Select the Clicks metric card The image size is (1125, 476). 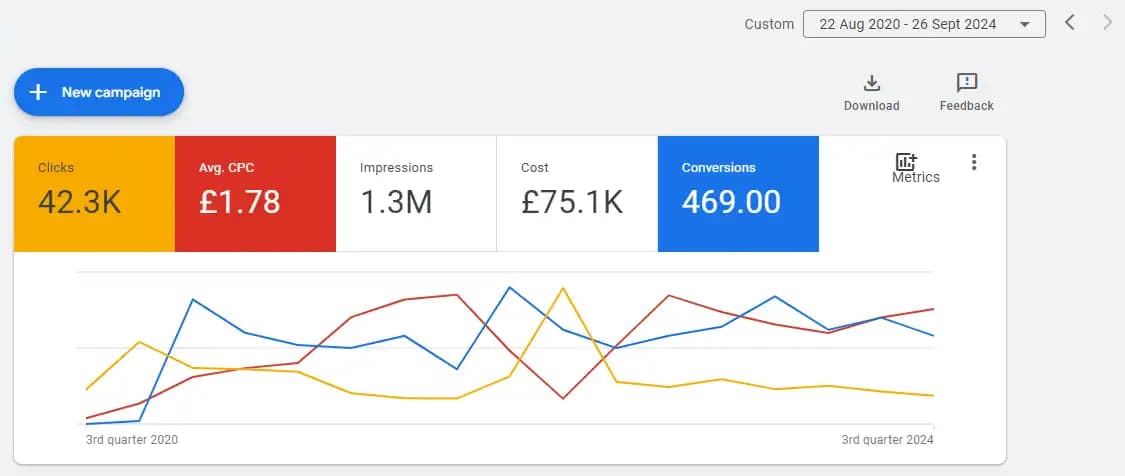pyautogui.click(x=94, y=194)
